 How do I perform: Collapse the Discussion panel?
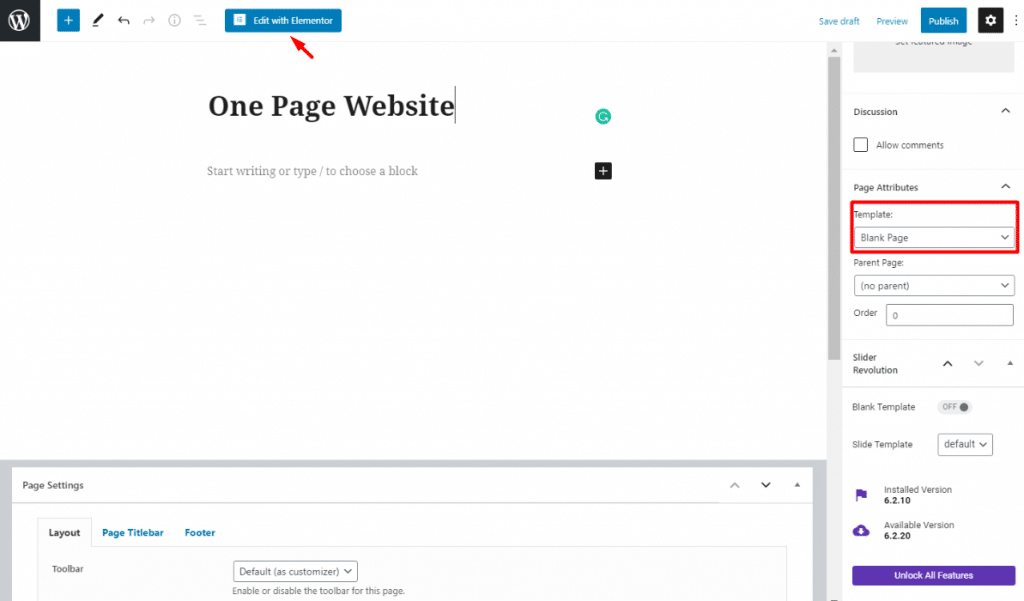tap(1005, 112)
